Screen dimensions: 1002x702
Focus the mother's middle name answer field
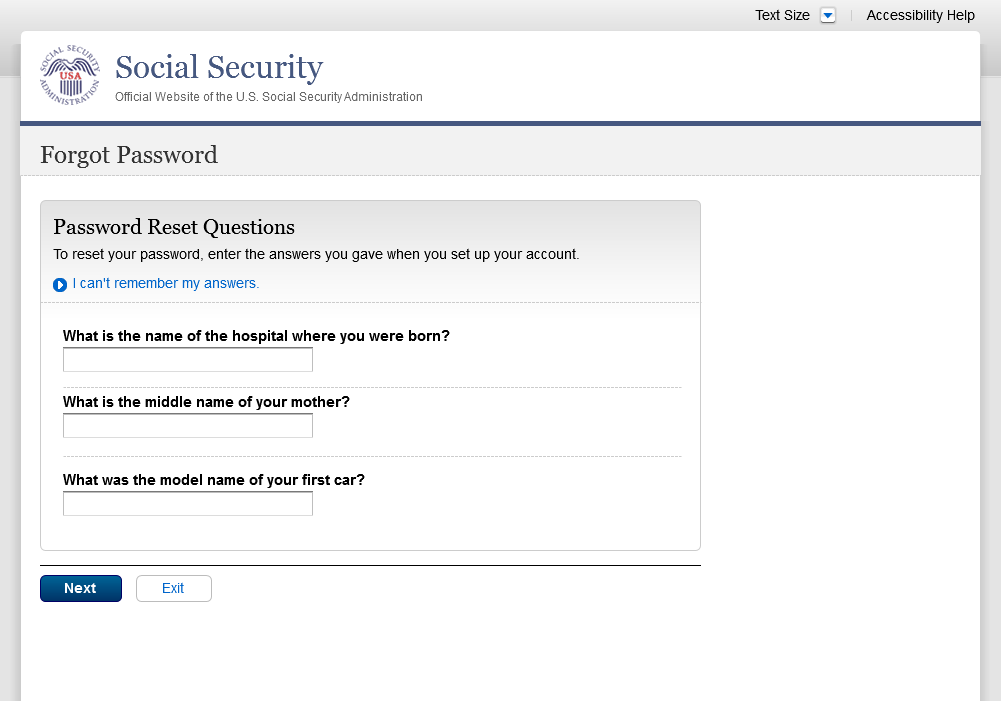pos(188,426)
